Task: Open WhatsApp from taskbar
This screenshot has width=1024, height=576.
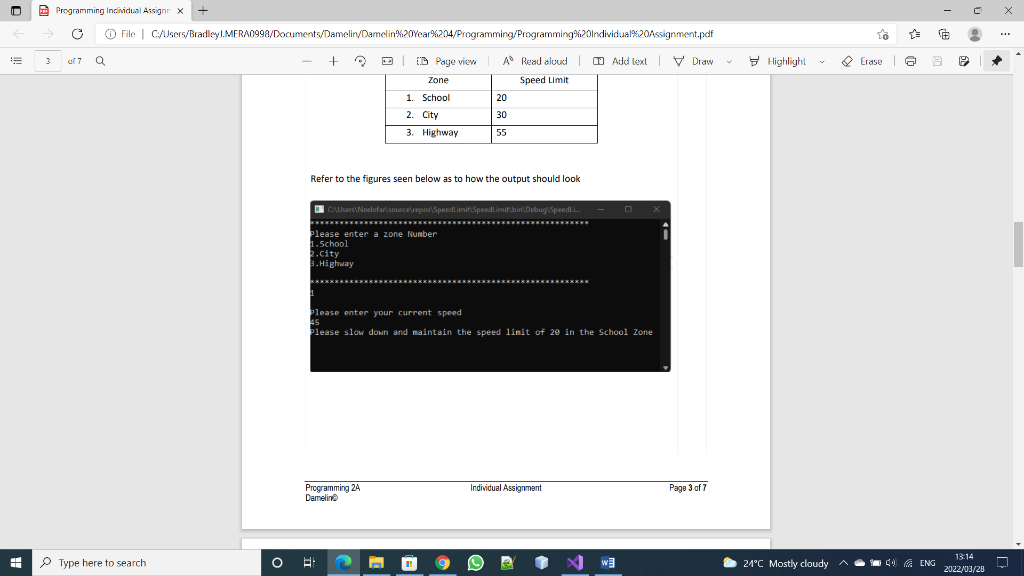Action: point(475,562)
